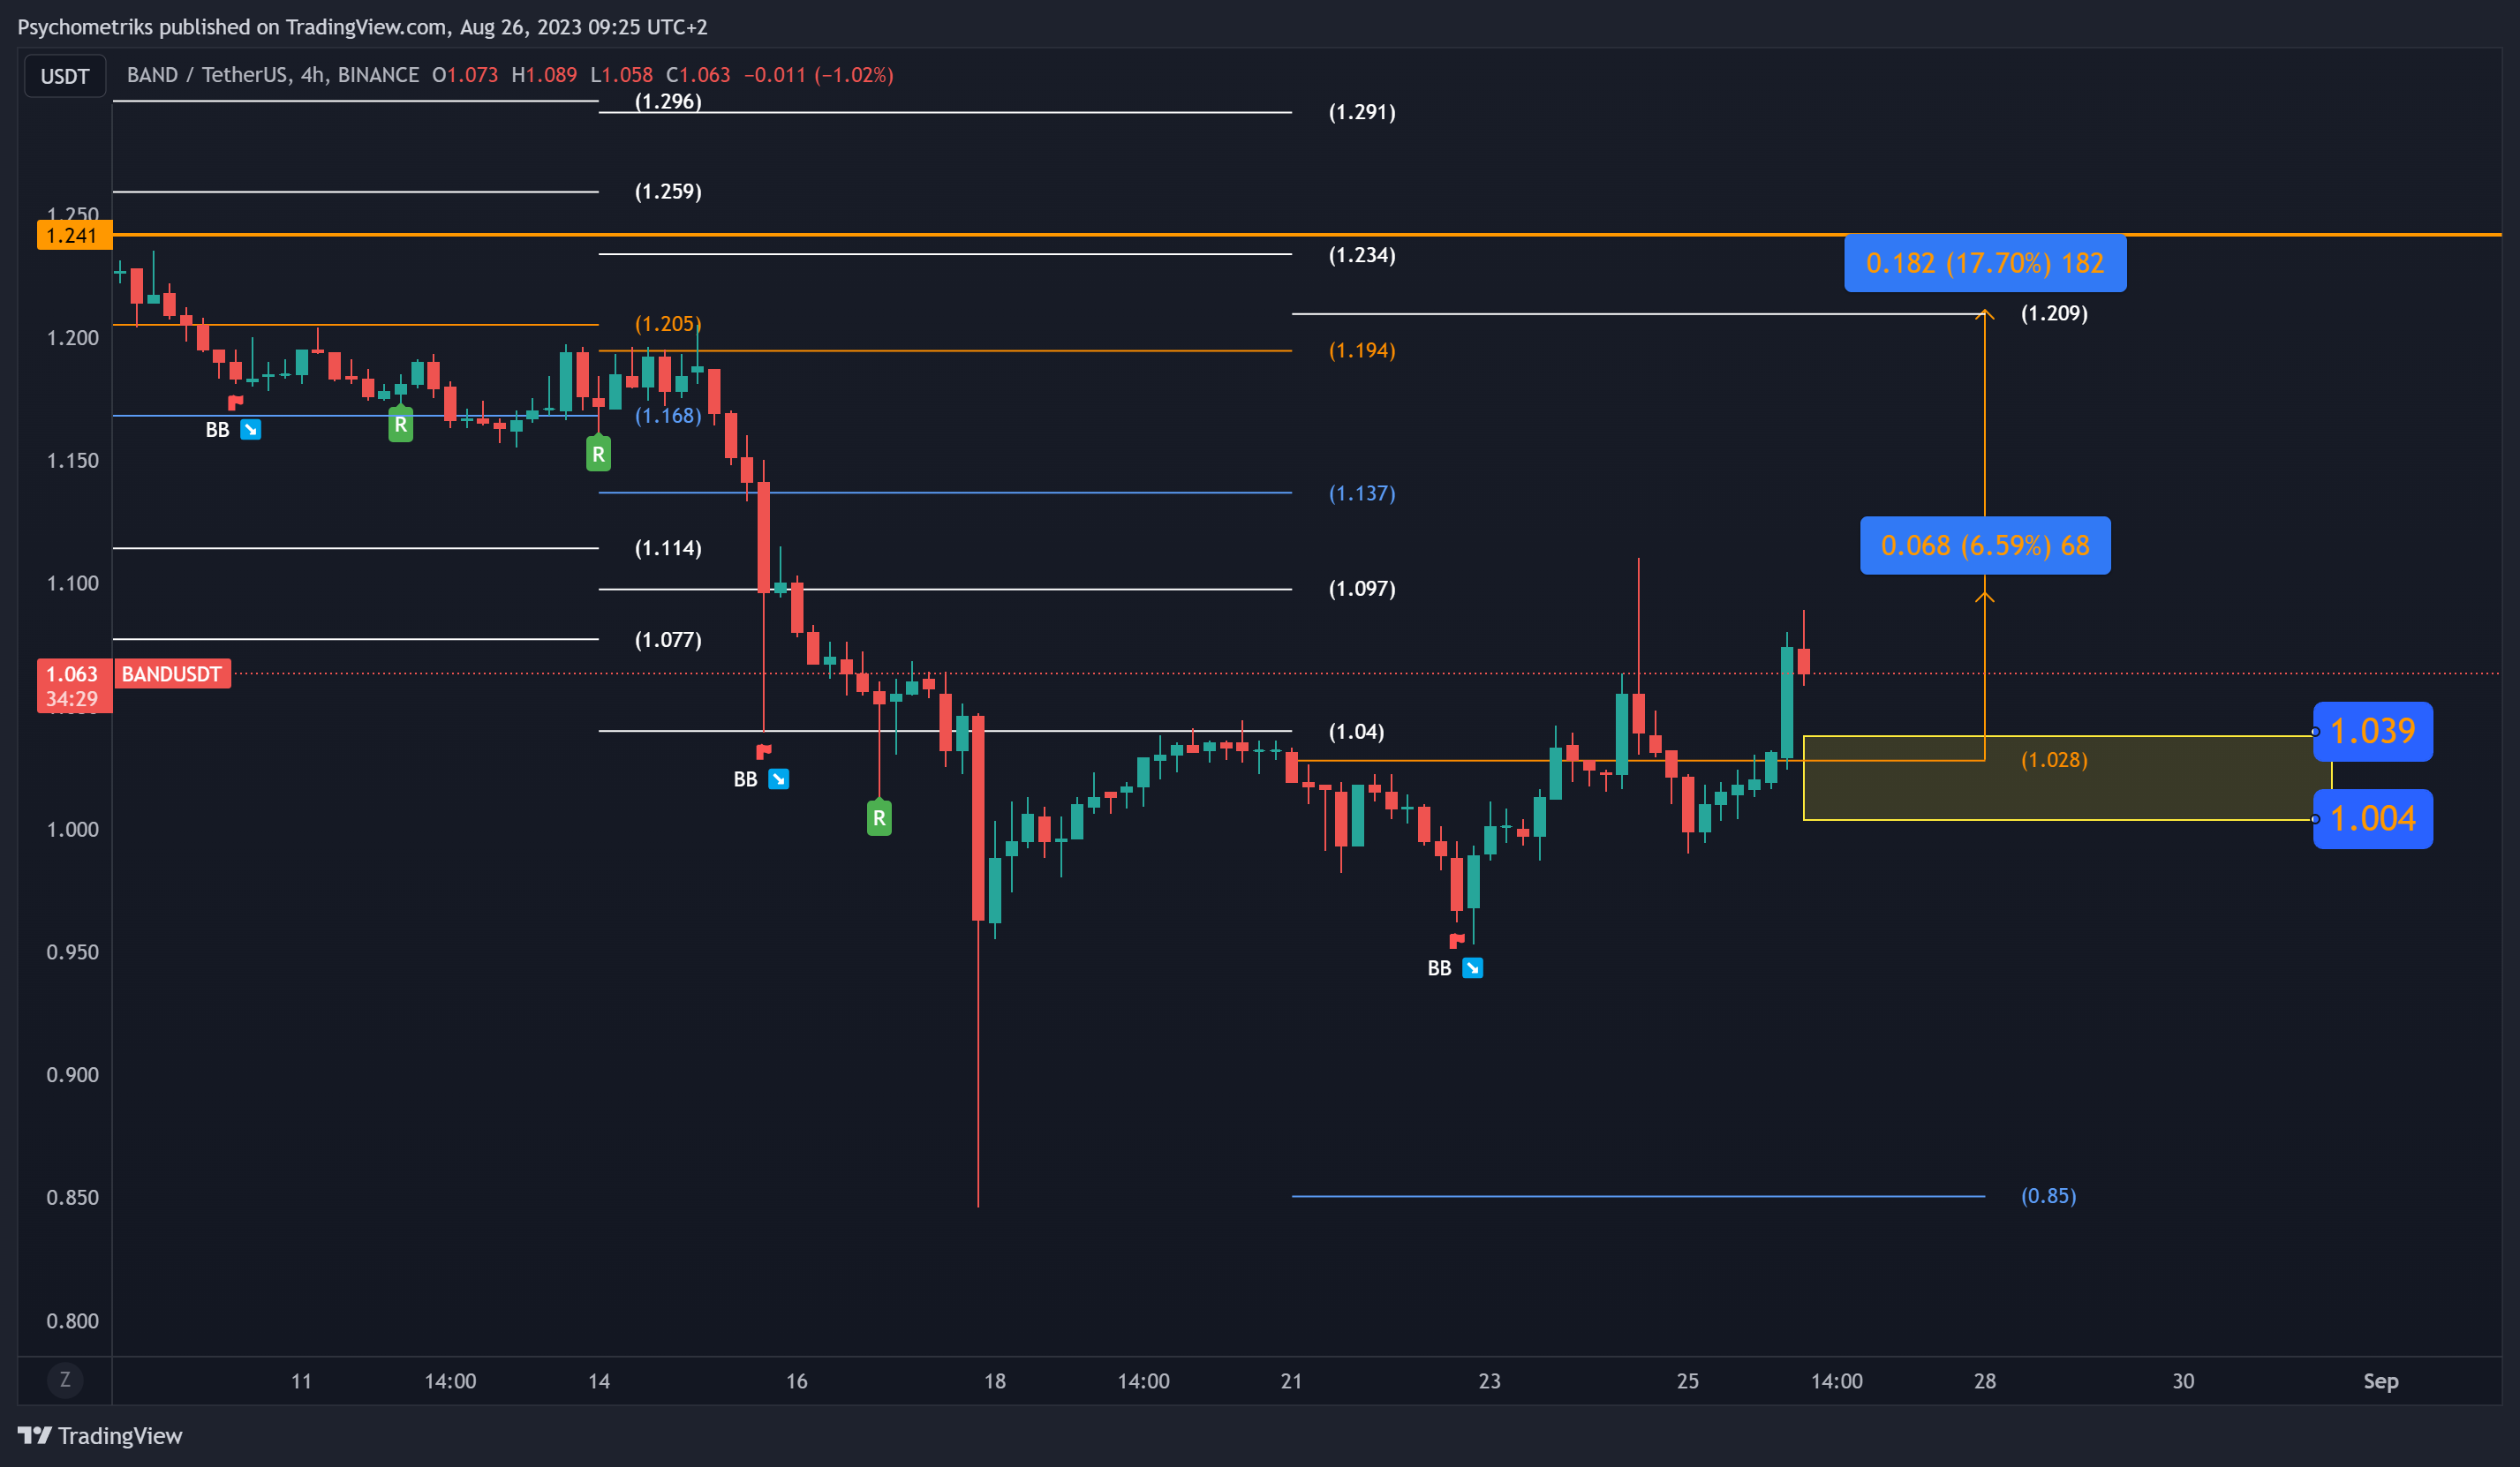Click the L1.058 low value

621,75
